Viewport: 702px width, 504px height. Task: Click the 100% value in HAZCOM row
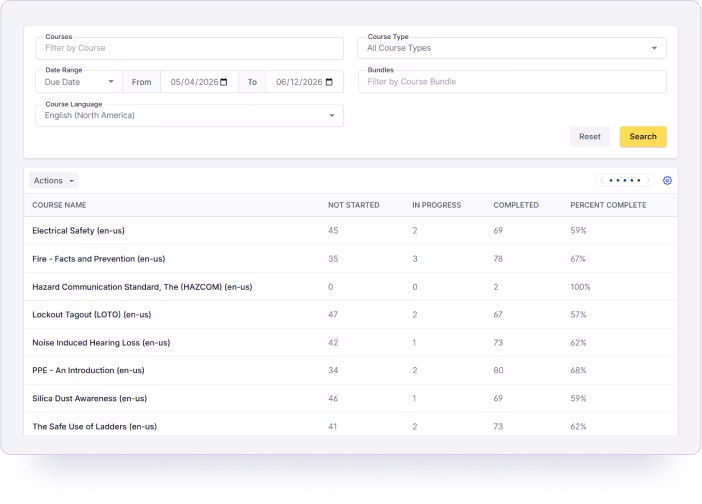pos(580,287)
